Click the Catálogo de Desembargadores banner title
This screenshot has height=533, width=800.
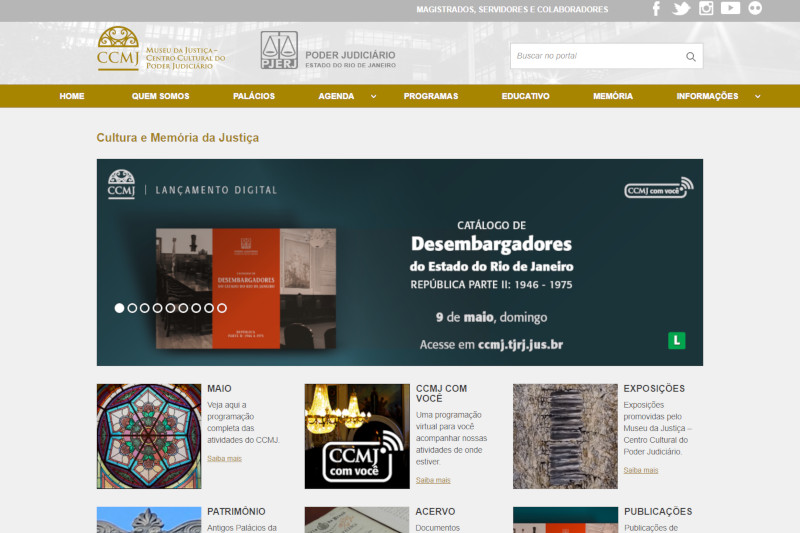tap(491, 255)
